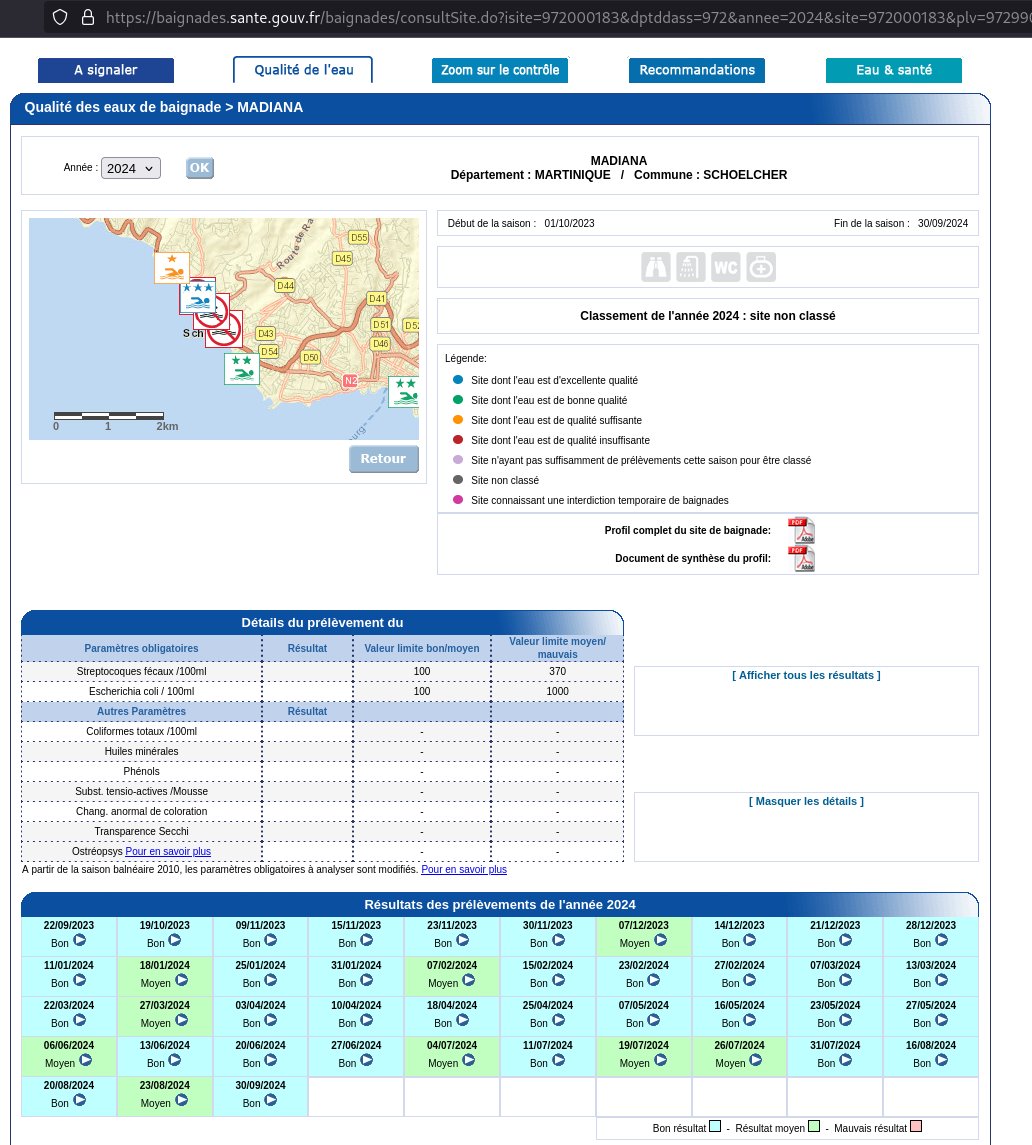Click the shower facility icon
This screenshot has width=1032, height=1145.
point(690,267)
